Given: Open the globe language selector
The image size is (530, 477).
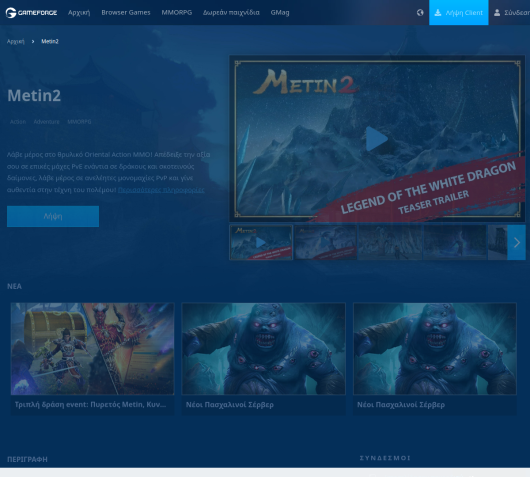Looking at the screenshot, I should (420, 13).
